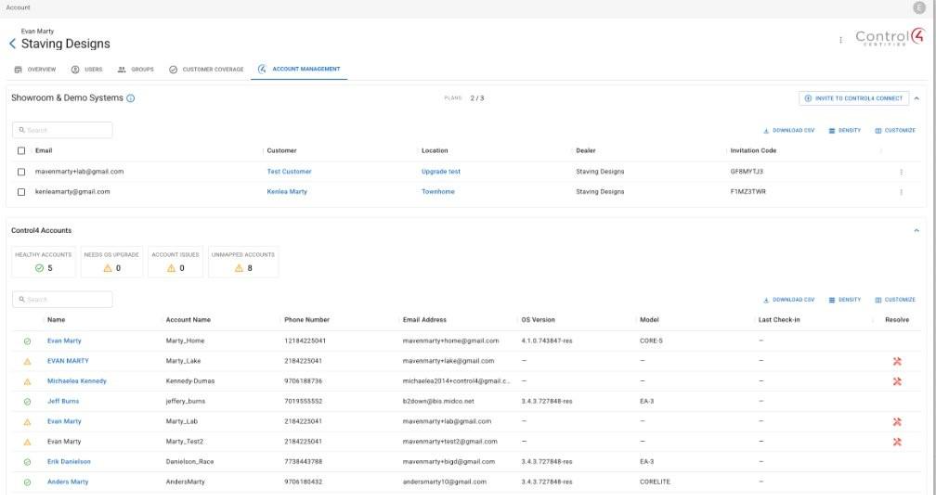Open row options for mavenmarty+lab@gmail.com invitation

(x=901, y=172)
